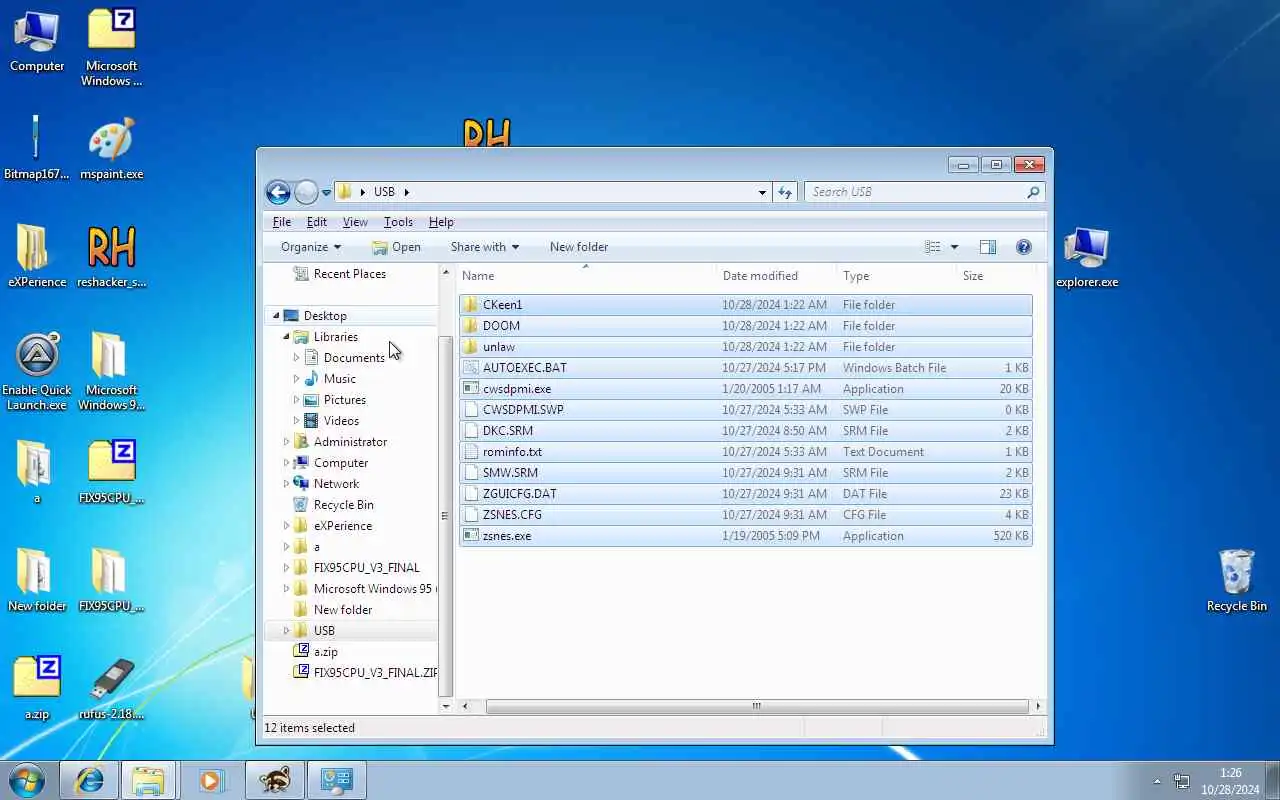Select the ZSNES.CFG file

pos(746,515)
